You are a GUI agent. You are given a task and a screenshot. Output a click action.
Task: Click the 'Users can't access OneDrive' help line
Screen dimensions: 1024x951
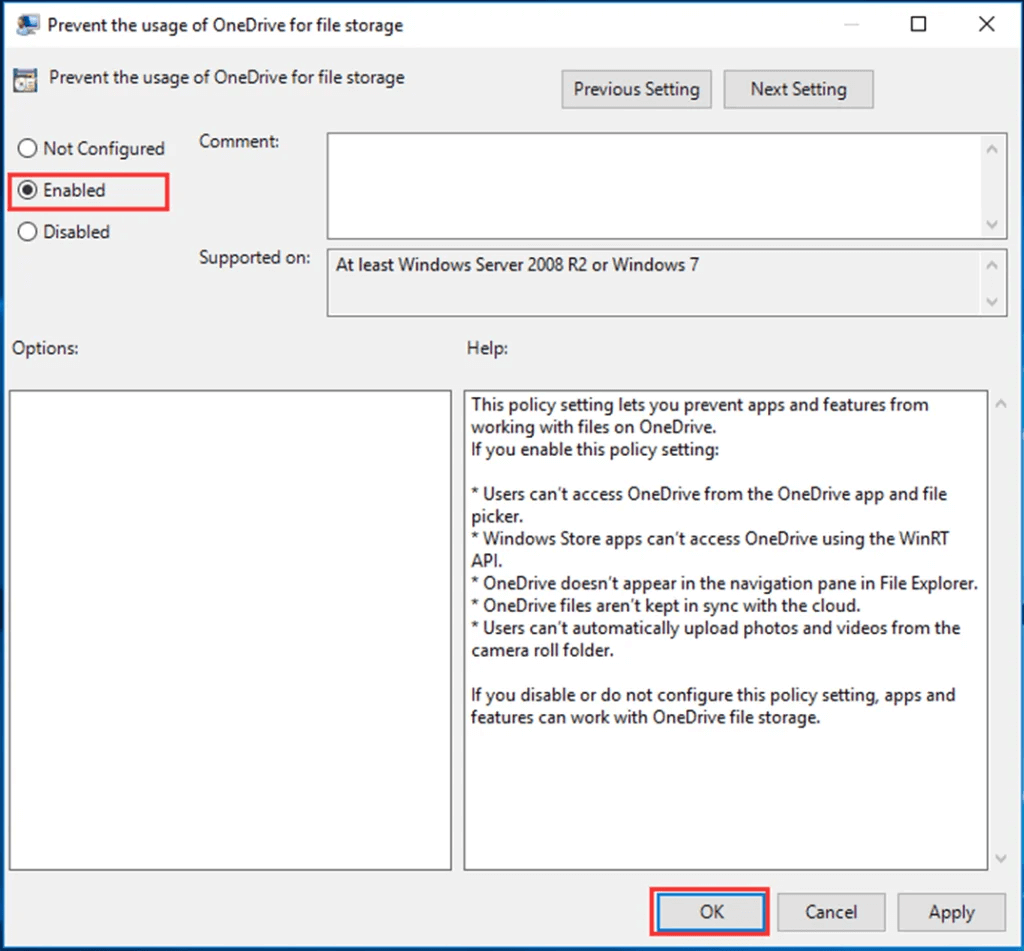coord(709,505)
